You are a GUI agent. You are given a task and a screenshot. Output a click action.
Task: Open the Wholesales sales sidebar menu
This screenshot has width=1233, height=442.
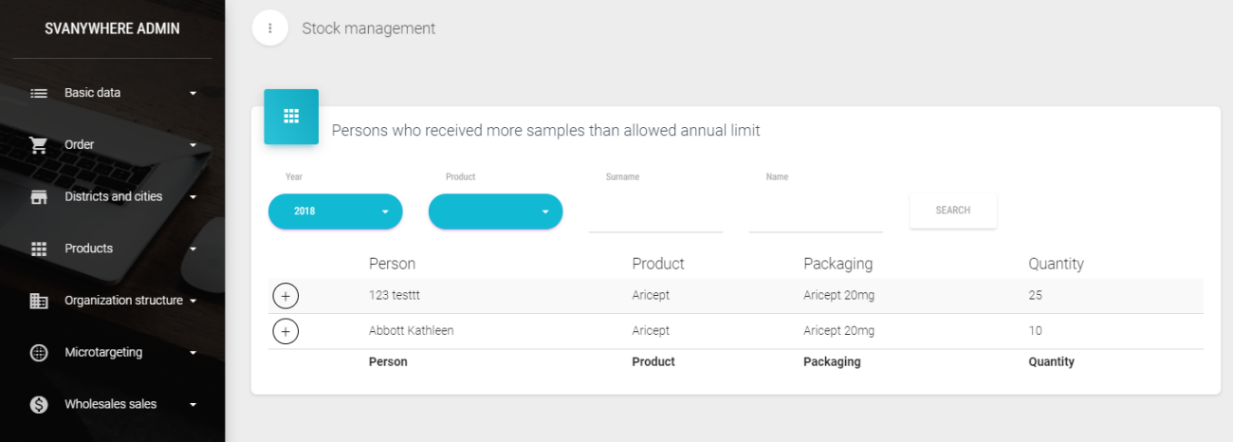(x=111, y=405)
